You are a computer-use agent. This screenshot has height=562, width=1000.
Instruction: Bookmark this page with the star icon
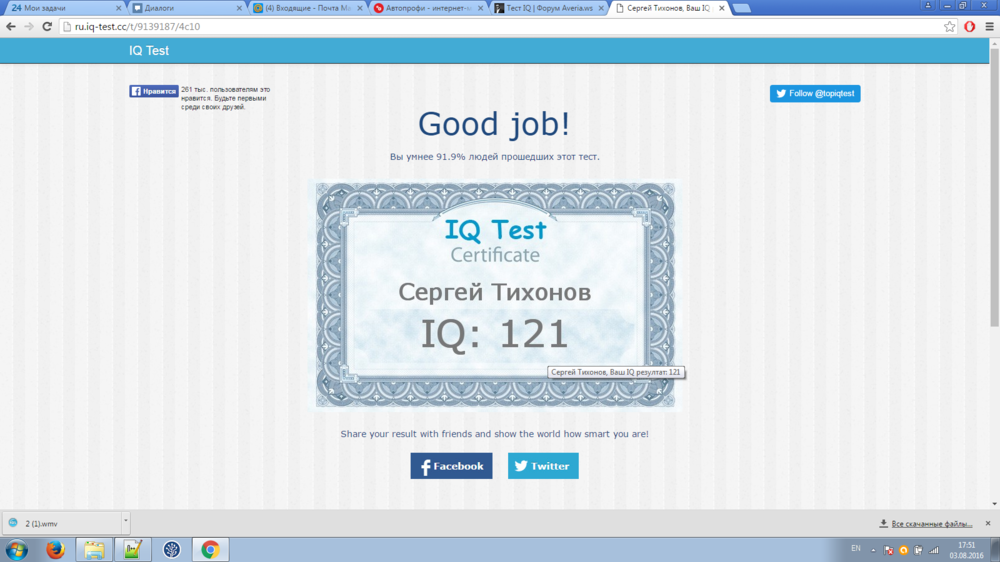[x=950, y=27]
